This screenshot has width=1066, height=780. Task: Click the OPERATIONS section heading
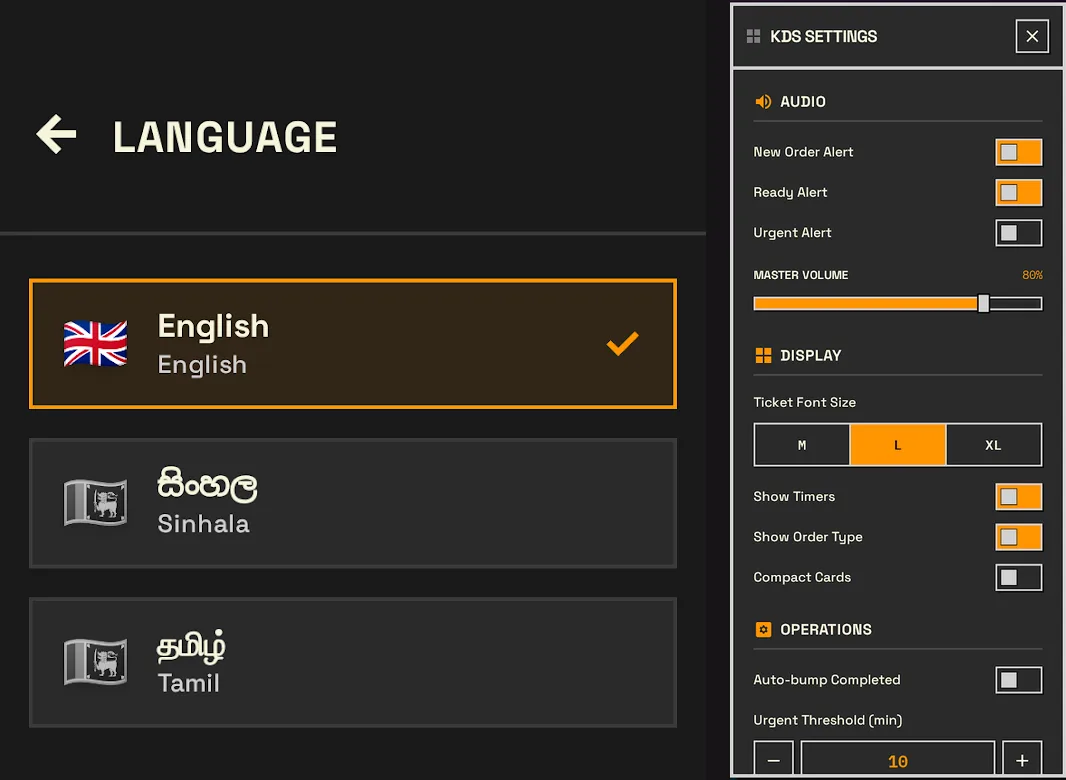(x=825, y=629)
